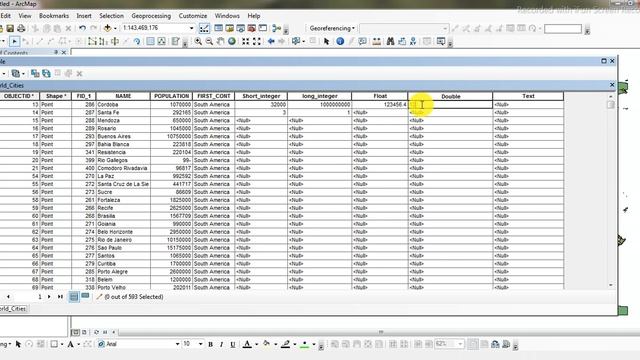The image size is (640, 360).
Task: Select the Measure tool
Action: (x=376, y=41)
